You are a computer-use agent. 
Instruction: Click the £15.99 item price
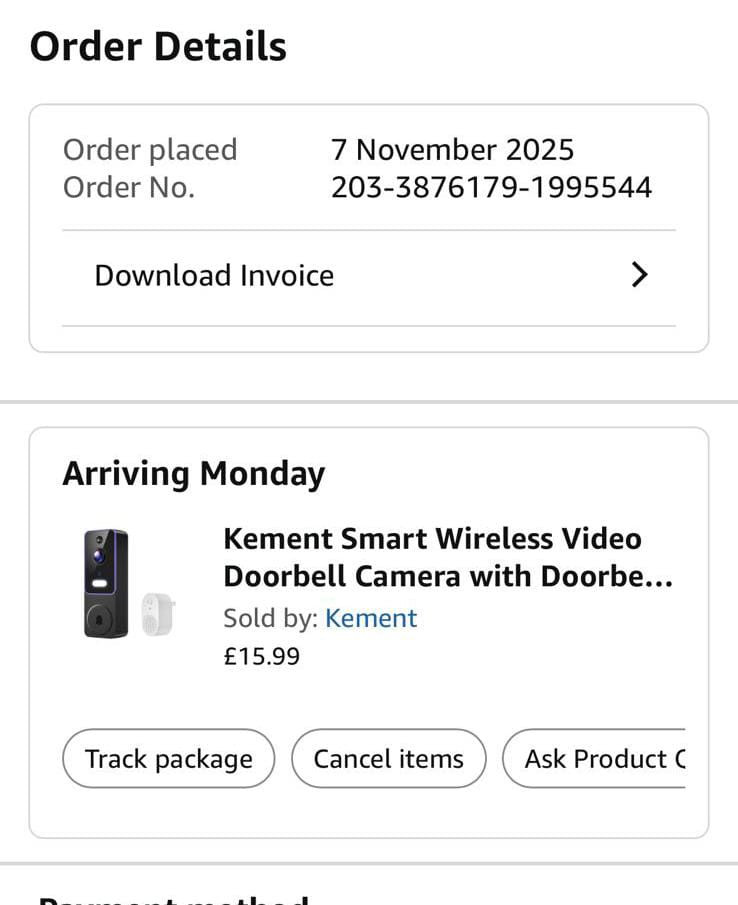click(x=261, y=656)
